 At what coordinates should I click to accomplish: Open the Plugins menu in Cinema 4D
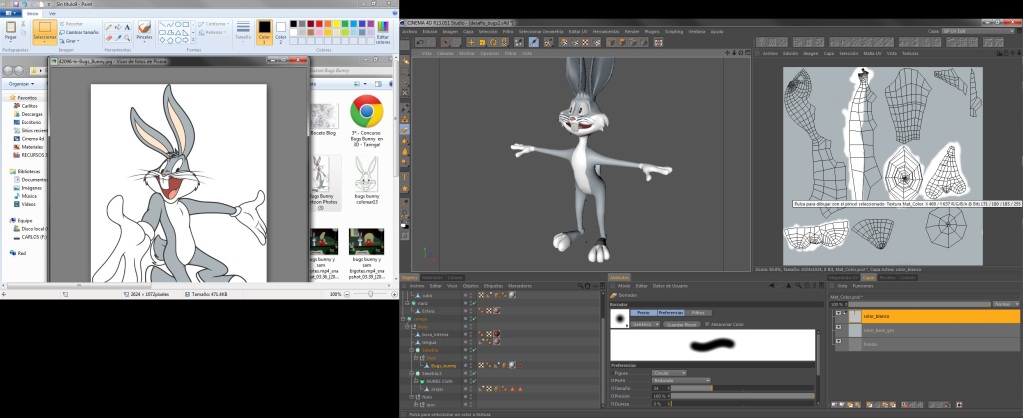click(651, 31)
